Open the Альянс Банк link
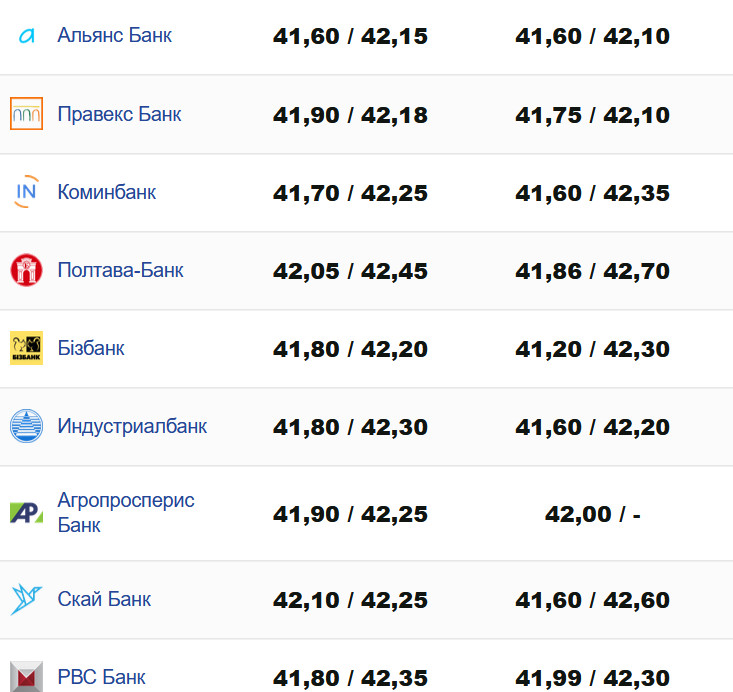The width and height of the screenshot is (733, 692). pyautogui.click(x=114, y=35)
